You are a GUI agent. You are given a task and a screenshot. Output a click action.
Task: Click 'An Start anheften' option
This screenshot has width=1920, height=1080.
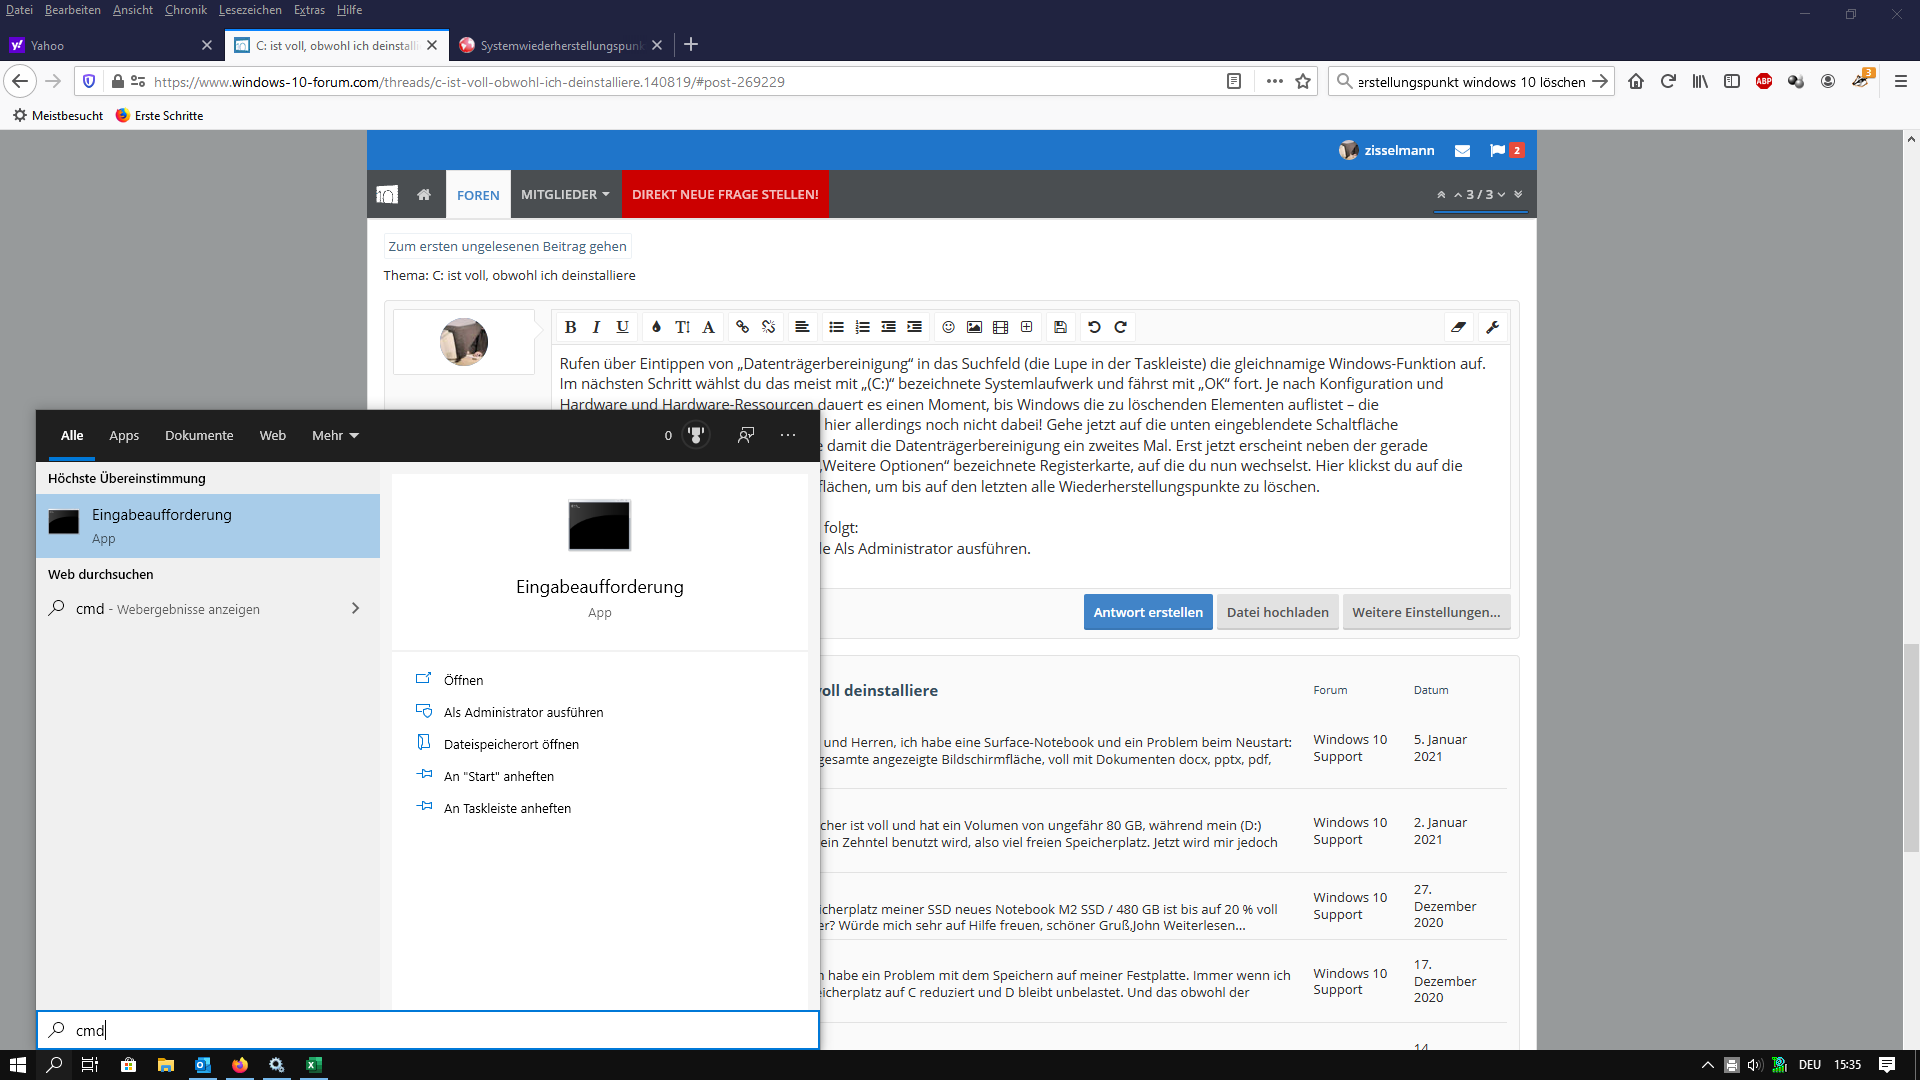tap(497, 775)
